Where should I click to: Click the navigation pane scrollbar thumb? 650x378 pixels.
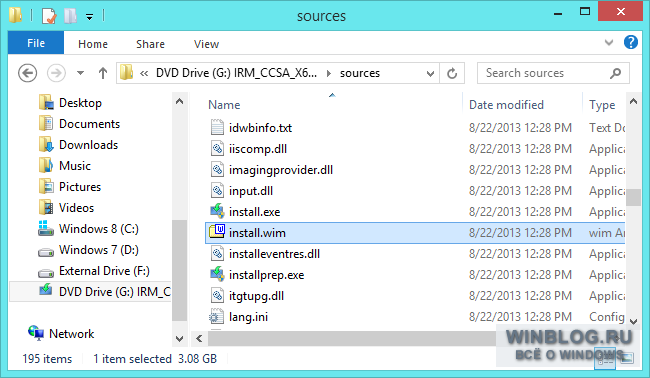(179, 270)
